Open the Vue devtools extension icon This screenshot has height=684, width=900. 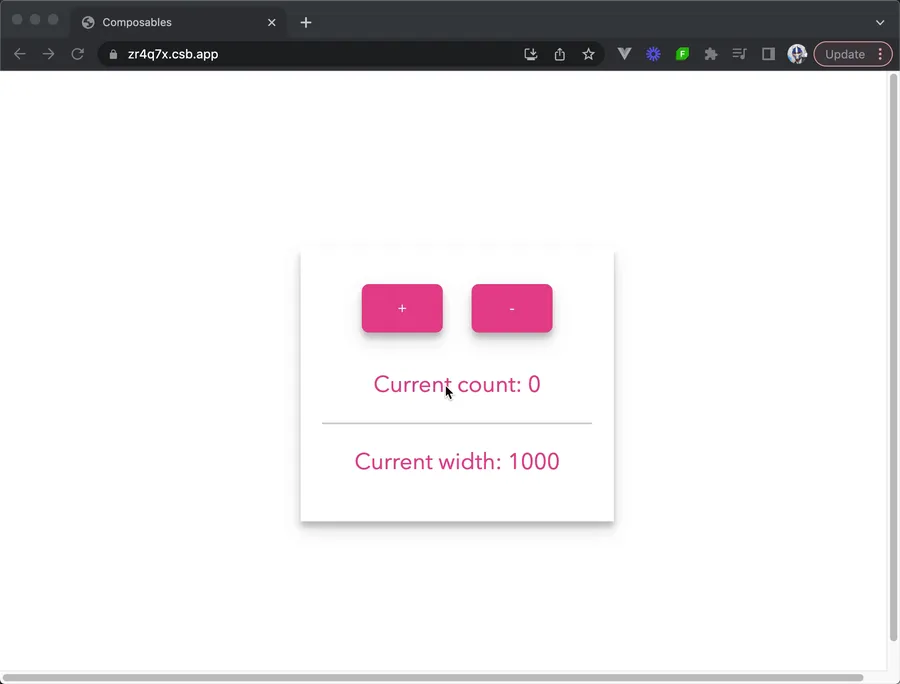point(625,54)
